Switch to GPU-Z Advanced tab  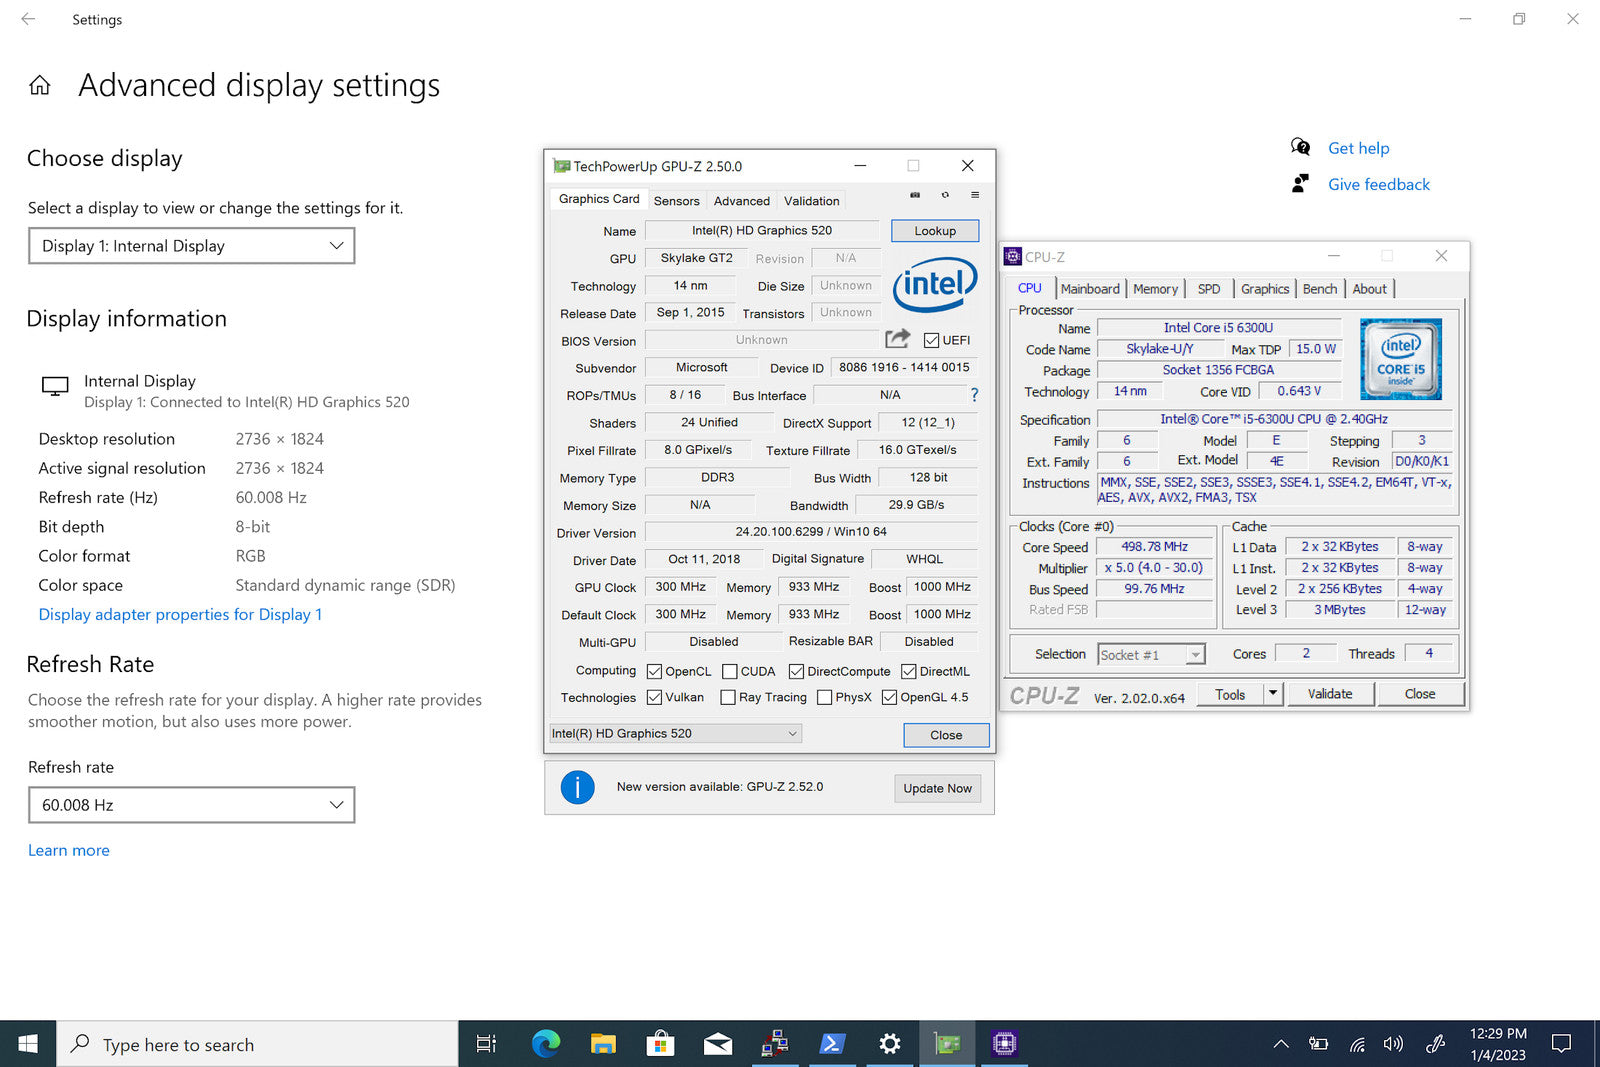(x=742, y=201)
